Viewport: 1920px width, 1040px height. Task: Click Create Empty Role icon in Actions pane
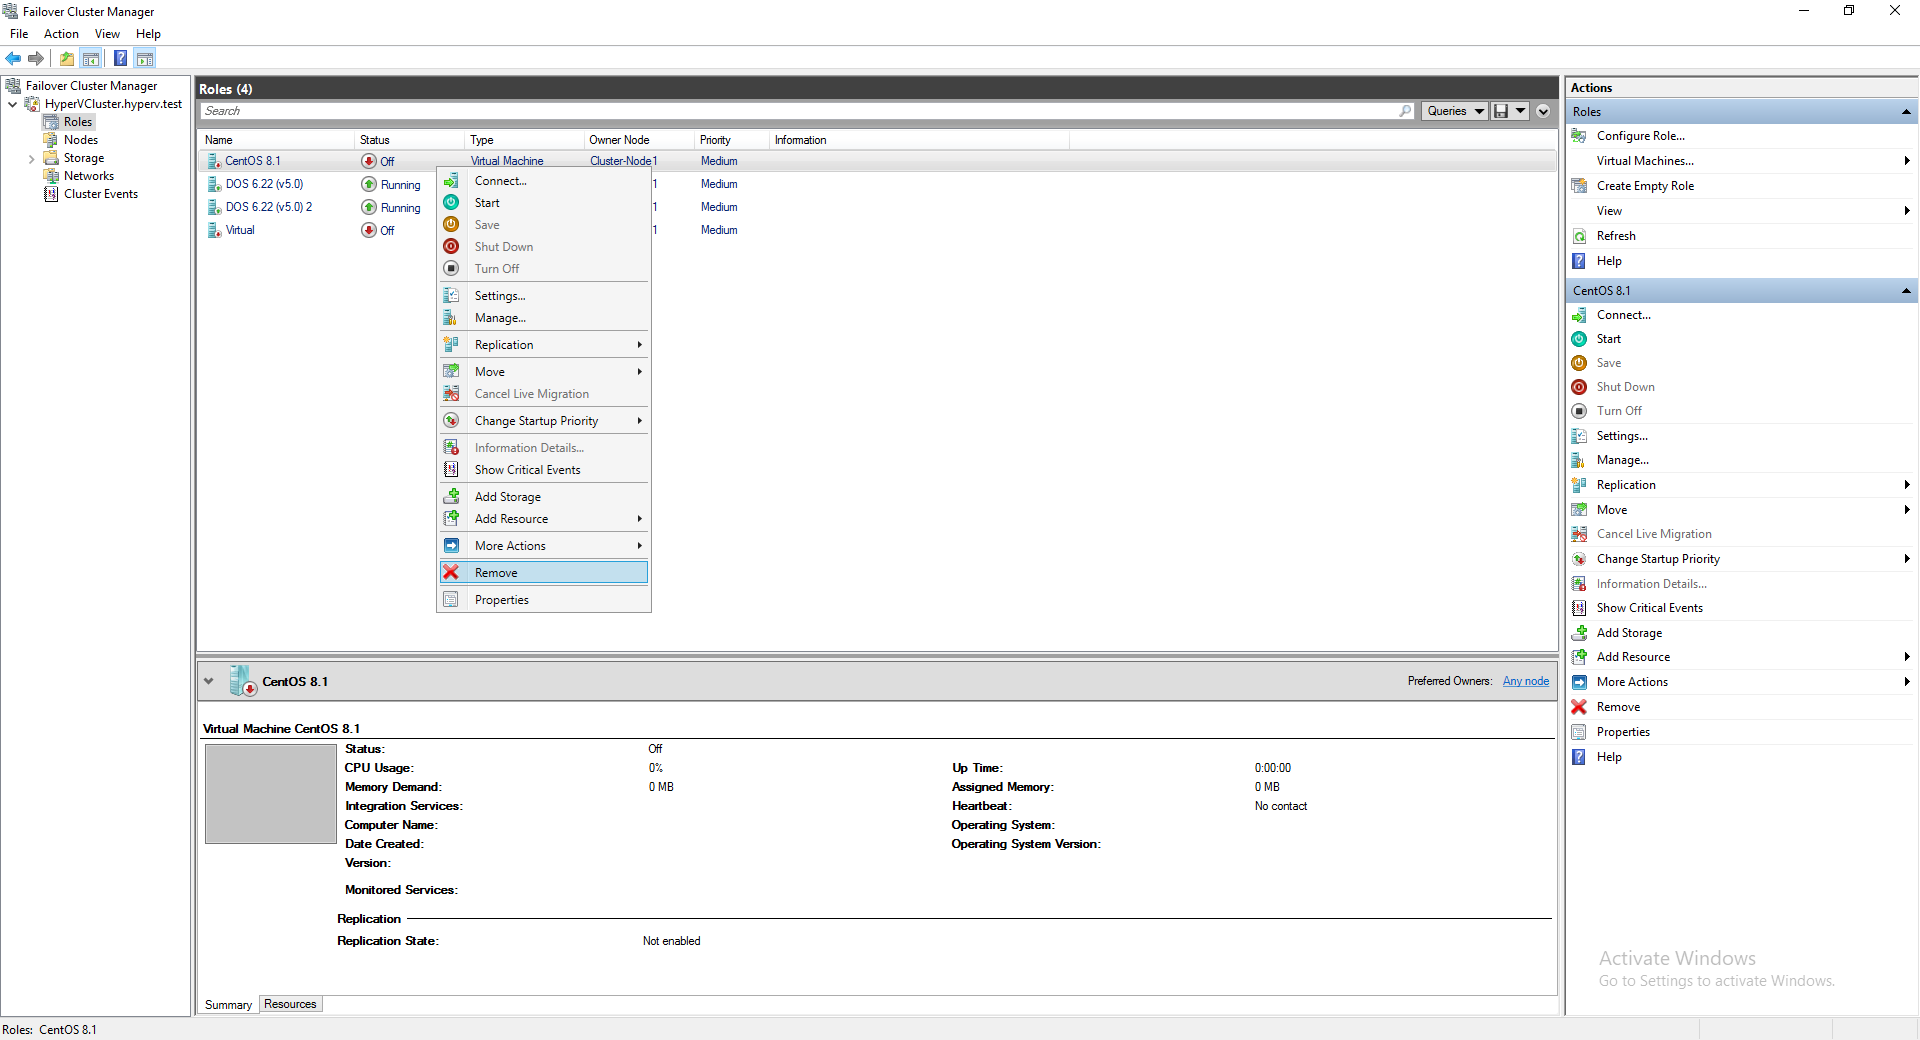pyautogui.click(x=1579, y=186)
